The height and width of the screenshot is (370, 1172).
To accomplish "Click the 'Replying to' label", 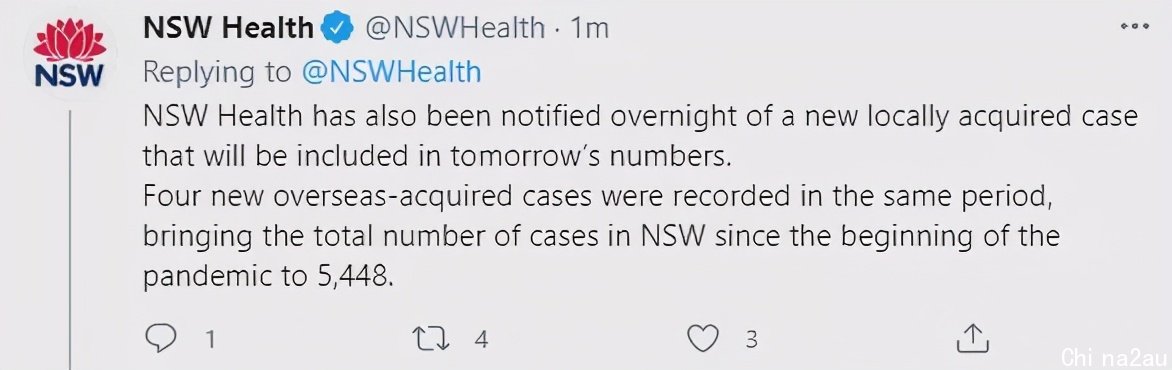I will (x=217, y=72).
